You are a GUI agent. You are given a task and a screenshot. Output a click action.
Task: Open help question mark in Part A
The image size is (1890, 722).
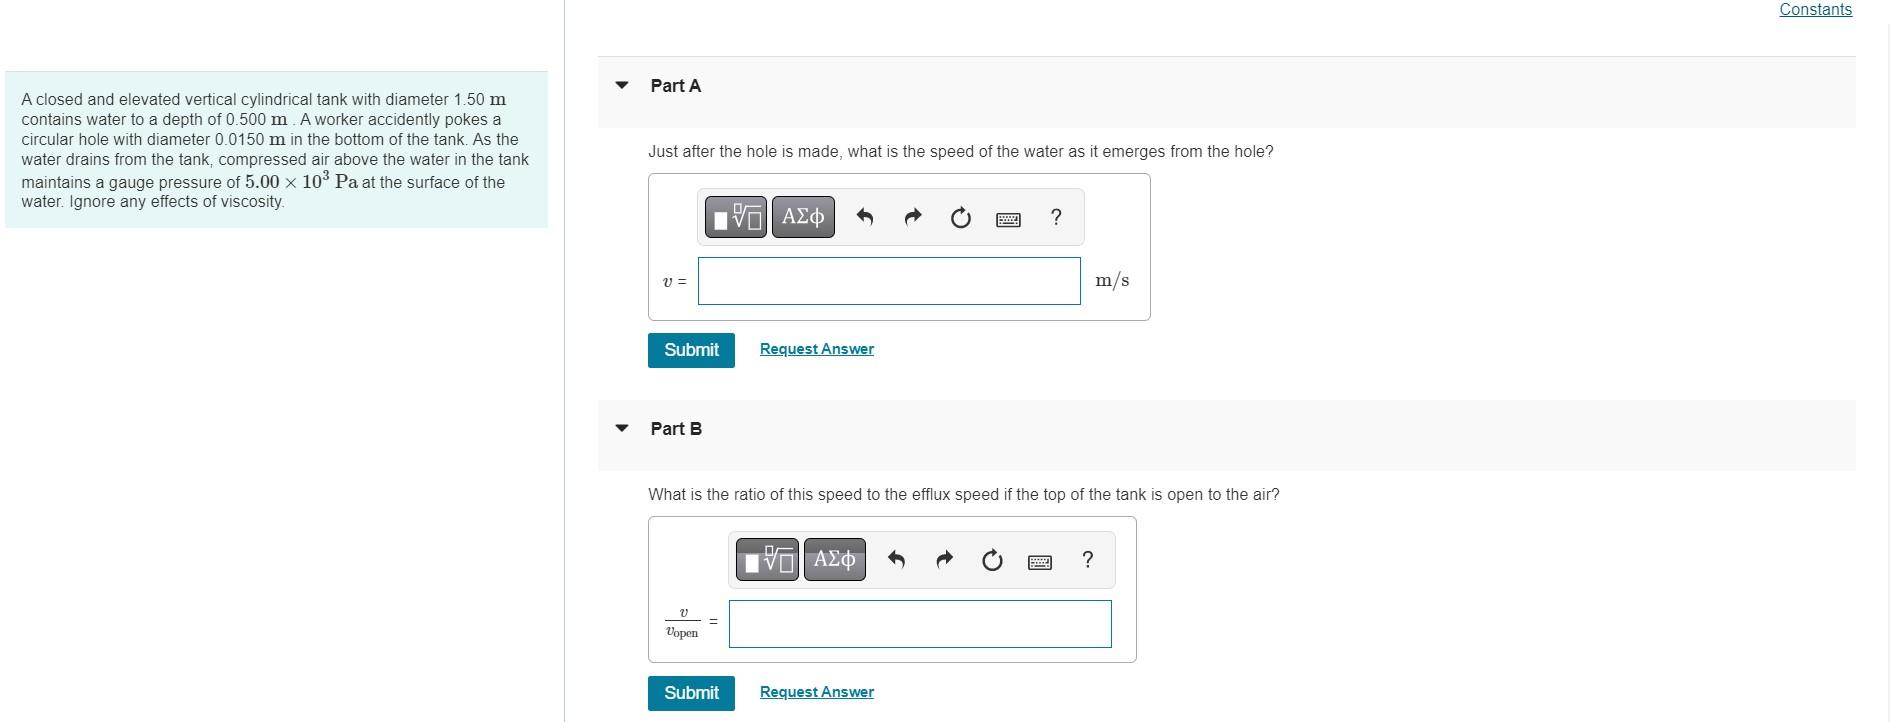click(1056, 217)
